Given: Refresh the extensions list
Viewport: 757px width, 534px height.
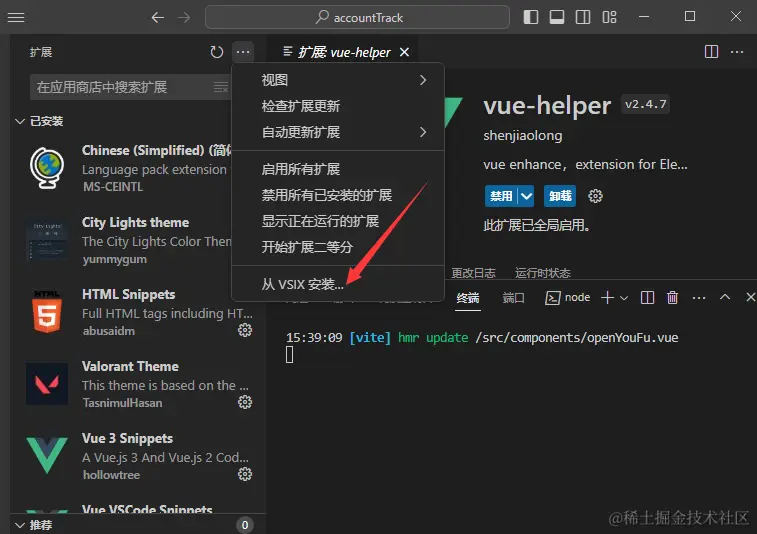Looking at the screenshot, I should [217, 52].
